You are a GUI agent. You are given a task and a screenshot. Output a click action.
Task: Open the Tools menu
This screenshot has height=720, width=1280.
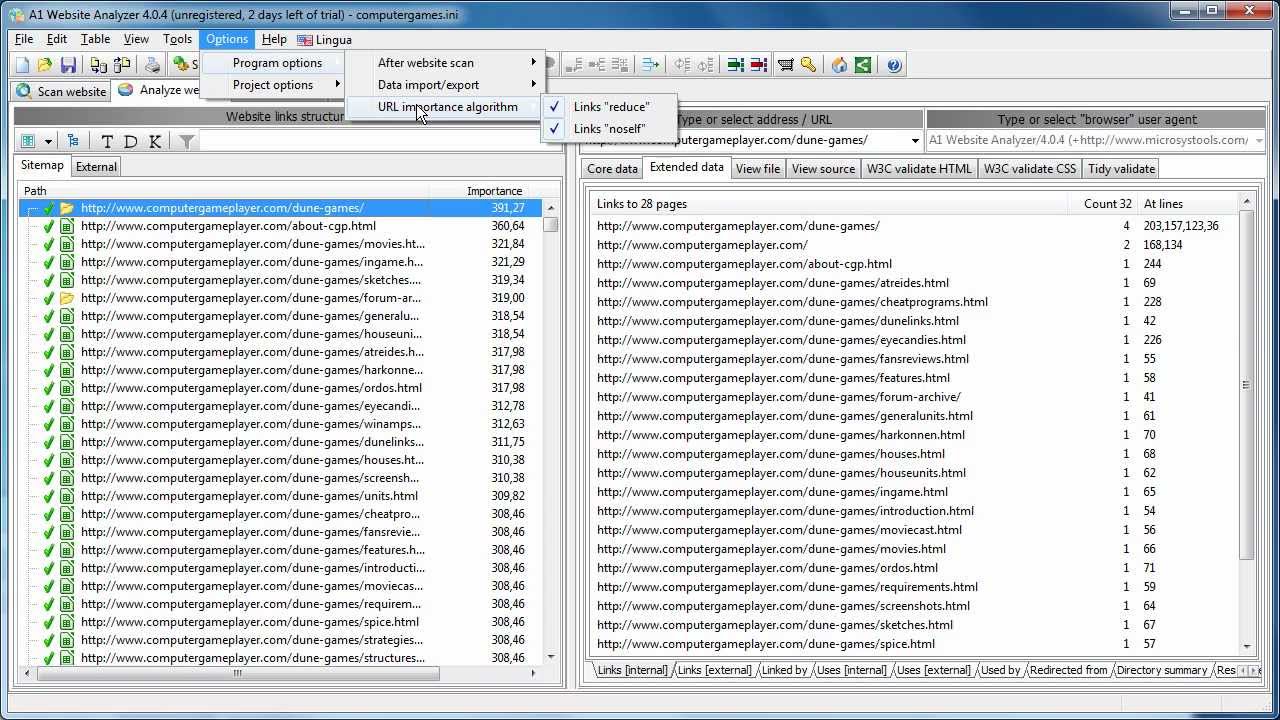177,39
